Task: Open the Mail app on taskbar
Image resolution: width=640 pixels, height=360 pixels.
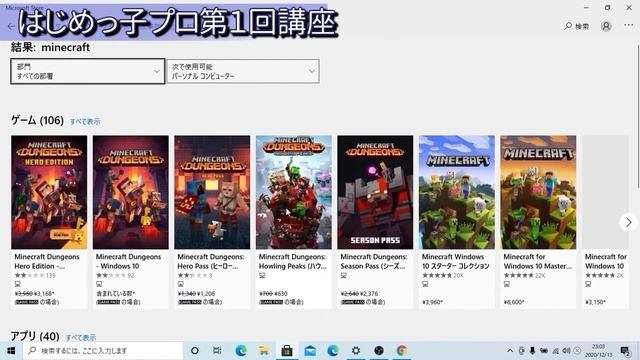Action: tap(310, 351)
